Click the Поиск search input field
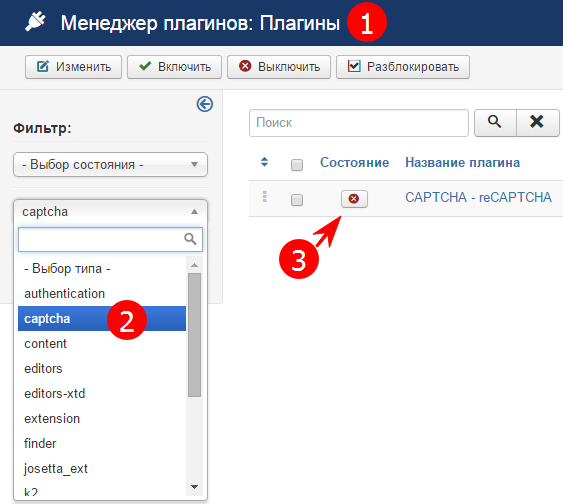The width and height of the screenshot is (563, 504). tap(359, 123)
